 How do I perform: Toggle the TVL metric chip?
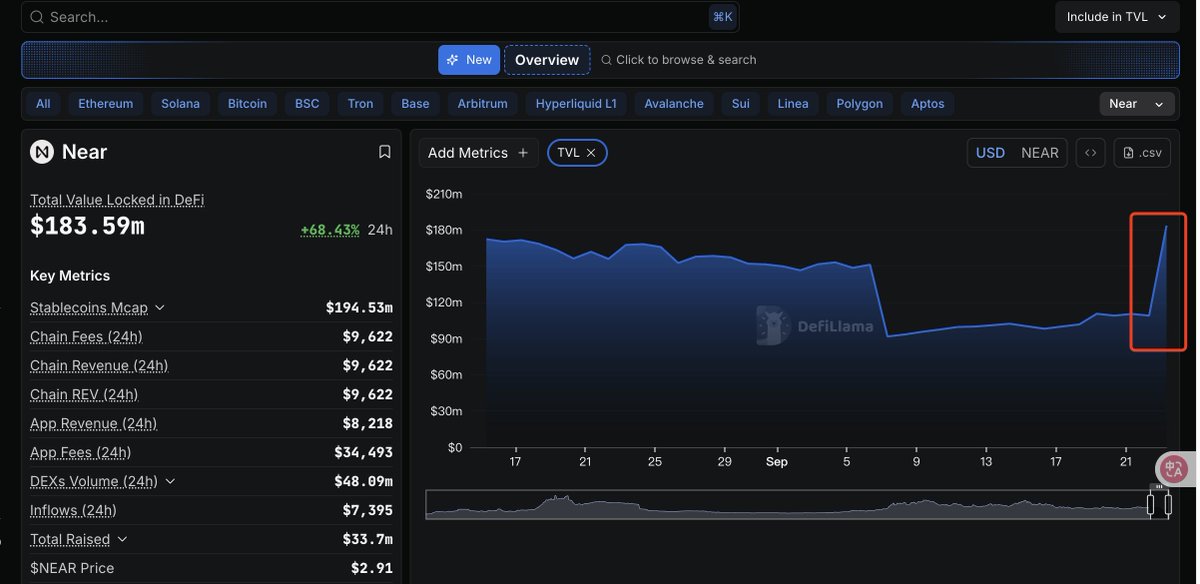[568, 153]
